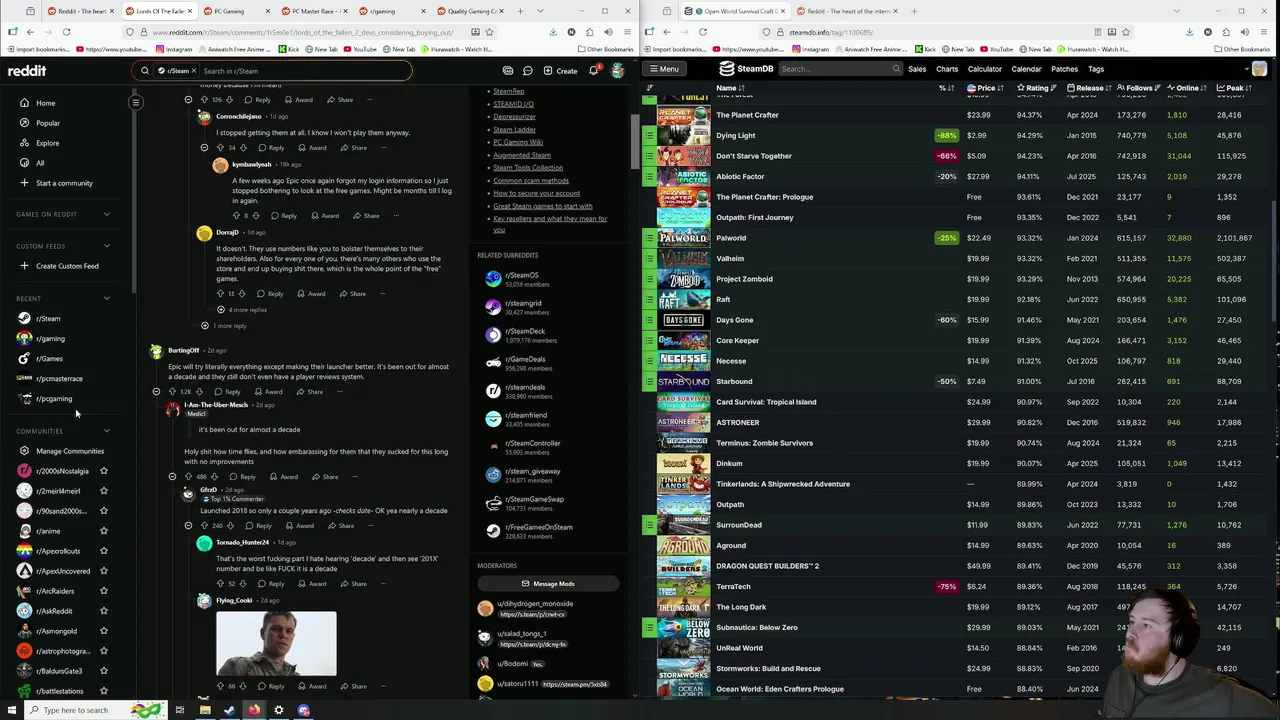Viewport: 1280px width, 720px height.
Task: Click the SteamDB page vertical scrollbar
Action: [x=1275, y=260]
